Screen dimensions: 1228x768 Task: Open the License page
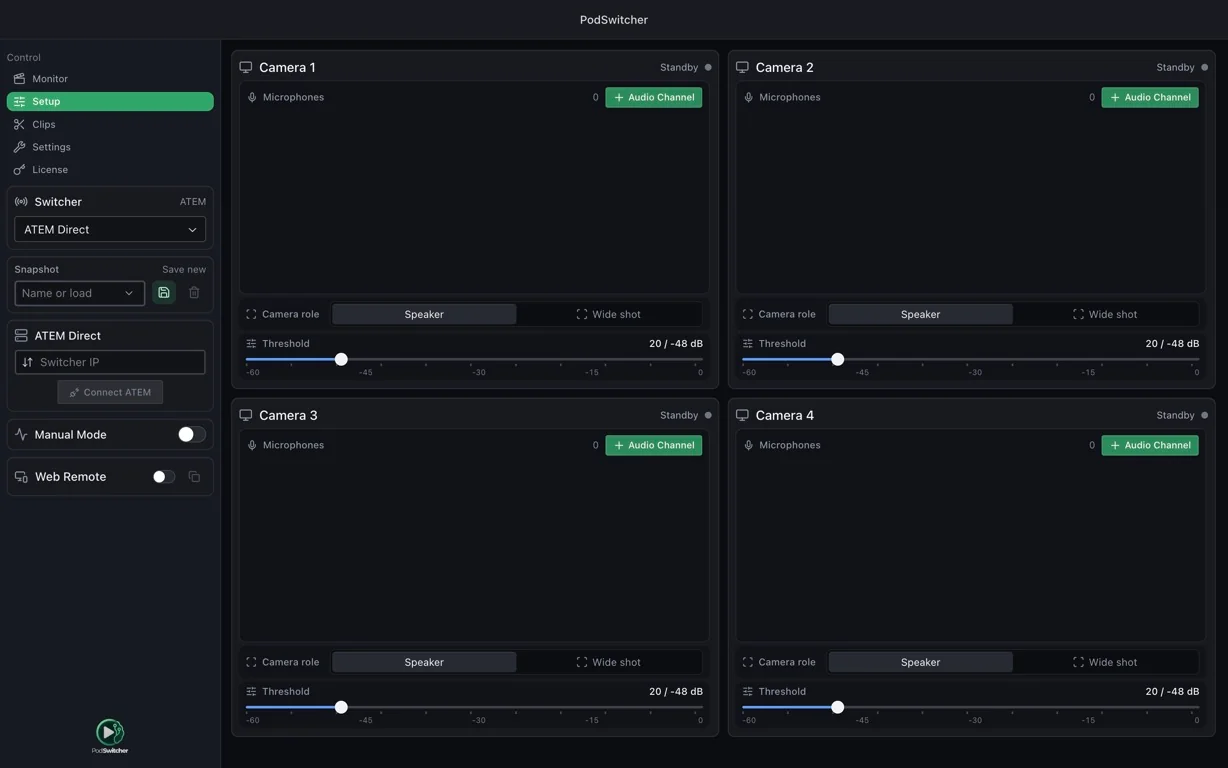[110, 170]
